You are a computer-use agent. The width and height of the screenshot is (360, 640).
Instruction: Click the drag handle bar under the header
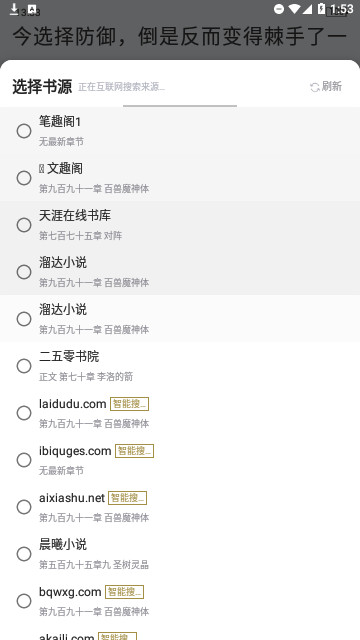click(180, 106)
